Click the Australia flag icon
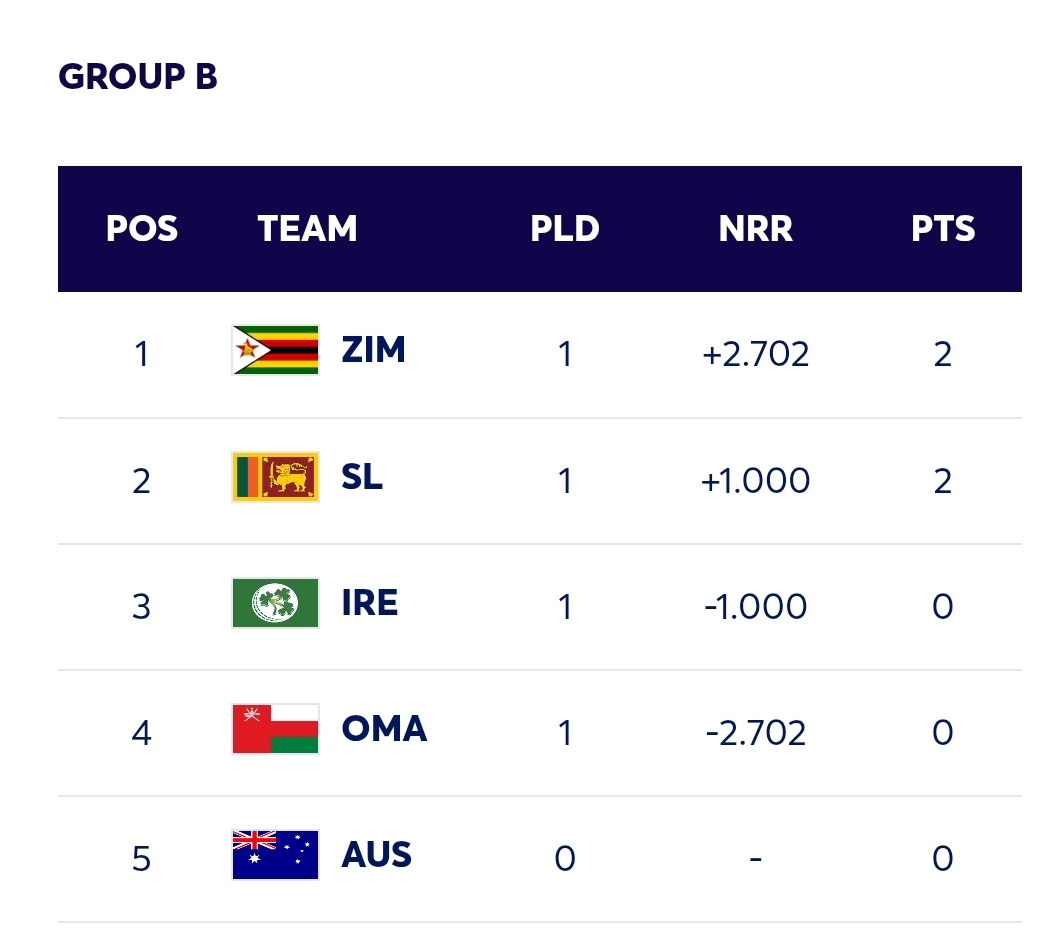 pyautogui.click(x=275, y=855)
